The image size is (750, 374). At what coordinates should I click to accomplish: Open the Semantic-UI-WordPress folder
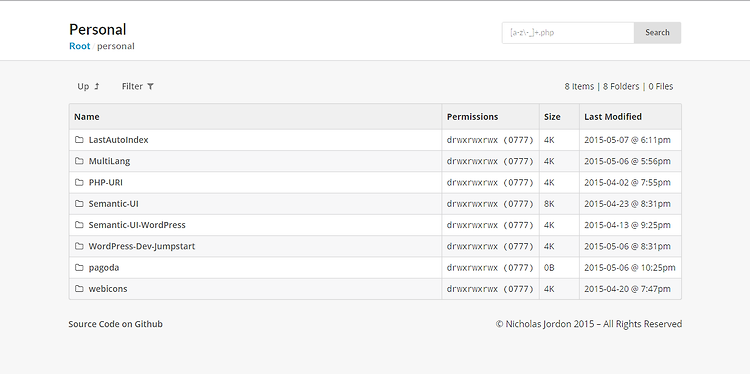(x=137, y=225)
